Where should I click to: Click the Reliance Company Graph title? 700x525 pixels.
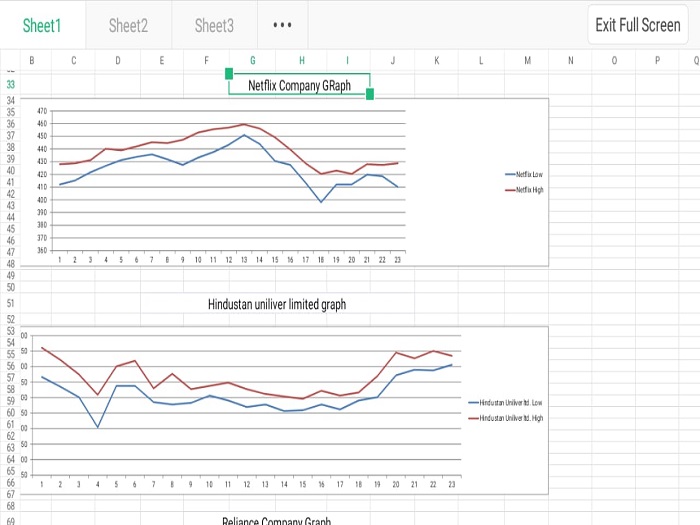(277, 520)
